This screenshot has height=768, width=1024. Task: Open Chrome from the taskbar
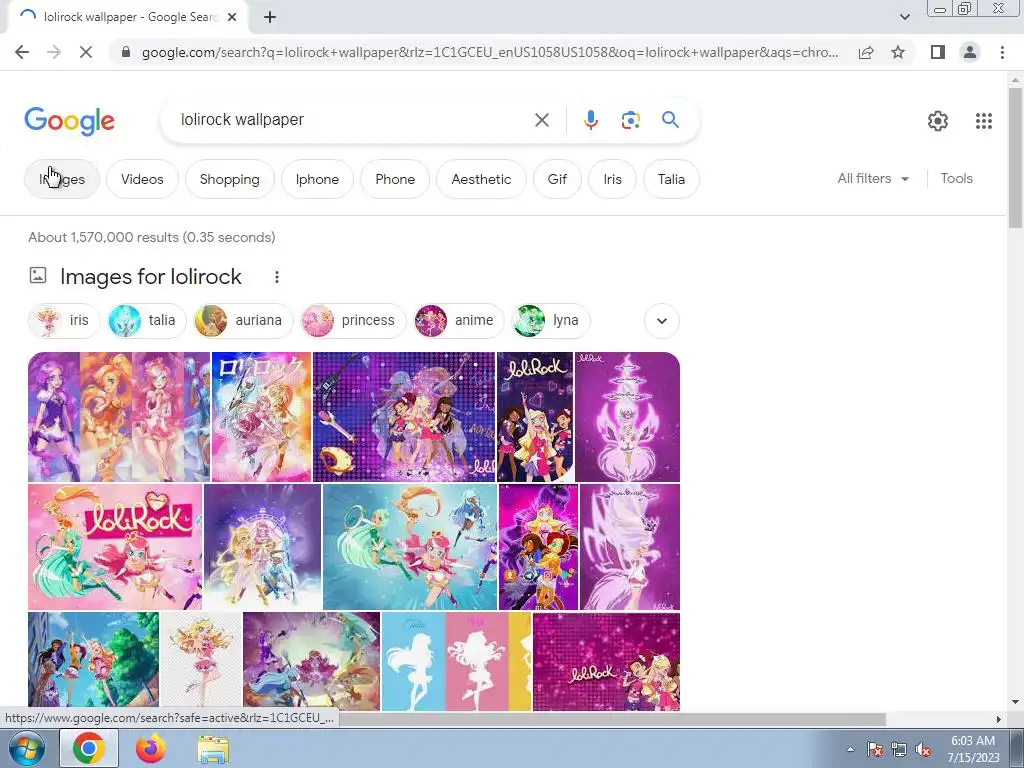89,748
